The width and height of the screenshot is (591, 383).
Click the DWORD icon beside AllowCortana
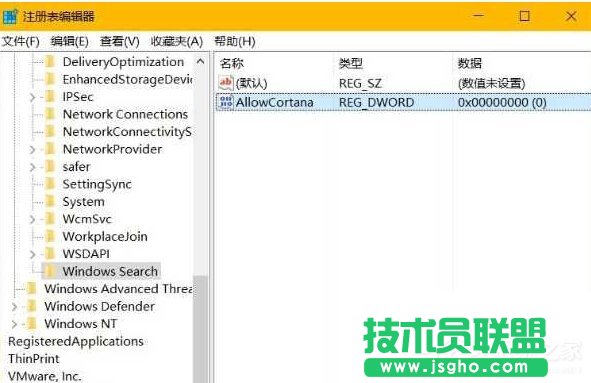coord(226,102)
